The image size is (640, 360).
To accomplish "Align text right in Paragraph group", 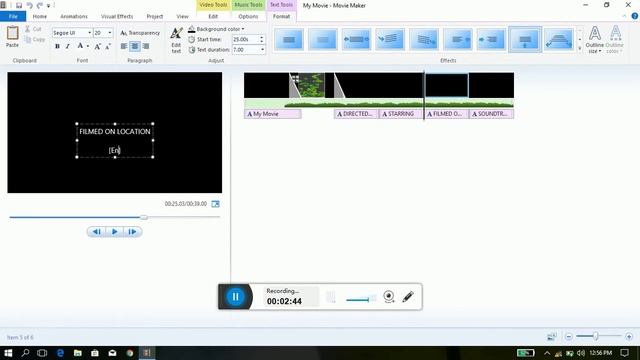I will tap(146, 46).
